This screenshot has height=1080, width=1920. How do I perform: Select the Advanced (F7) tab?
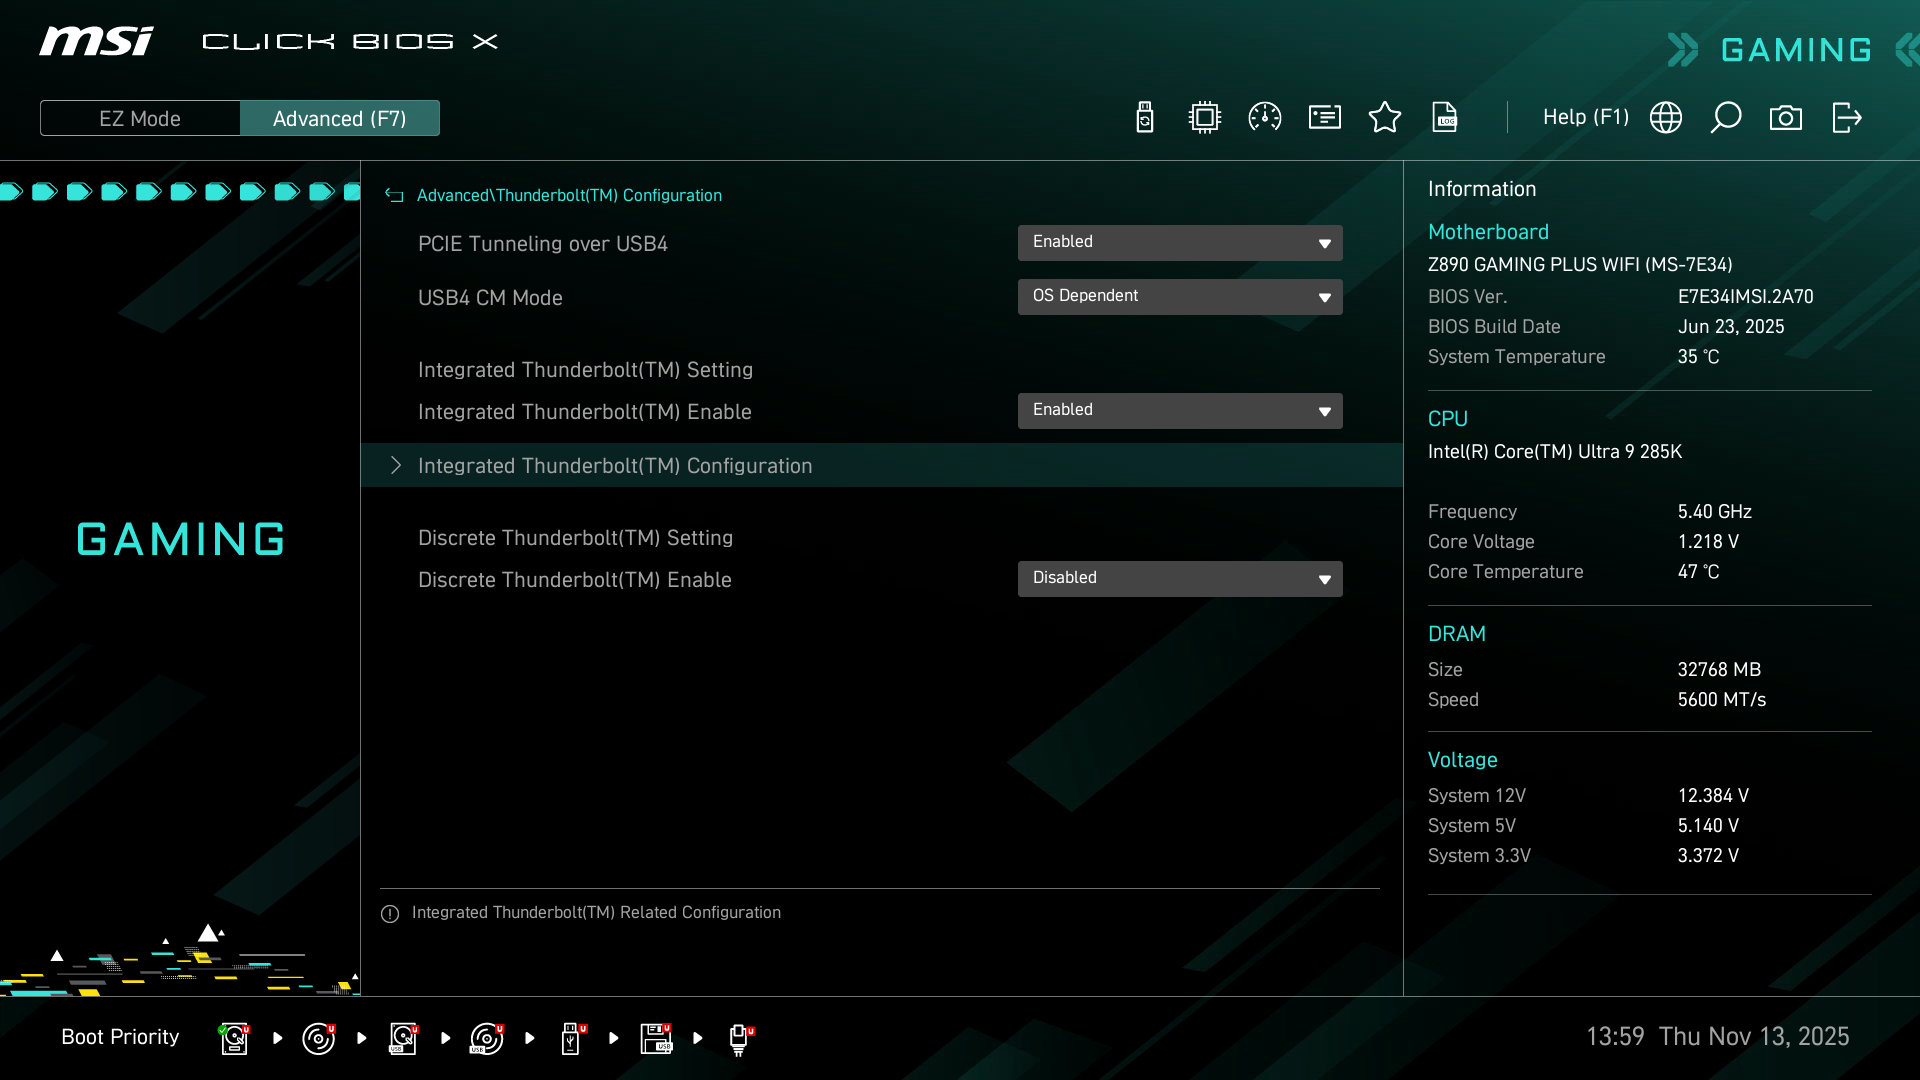pos(340,118)
